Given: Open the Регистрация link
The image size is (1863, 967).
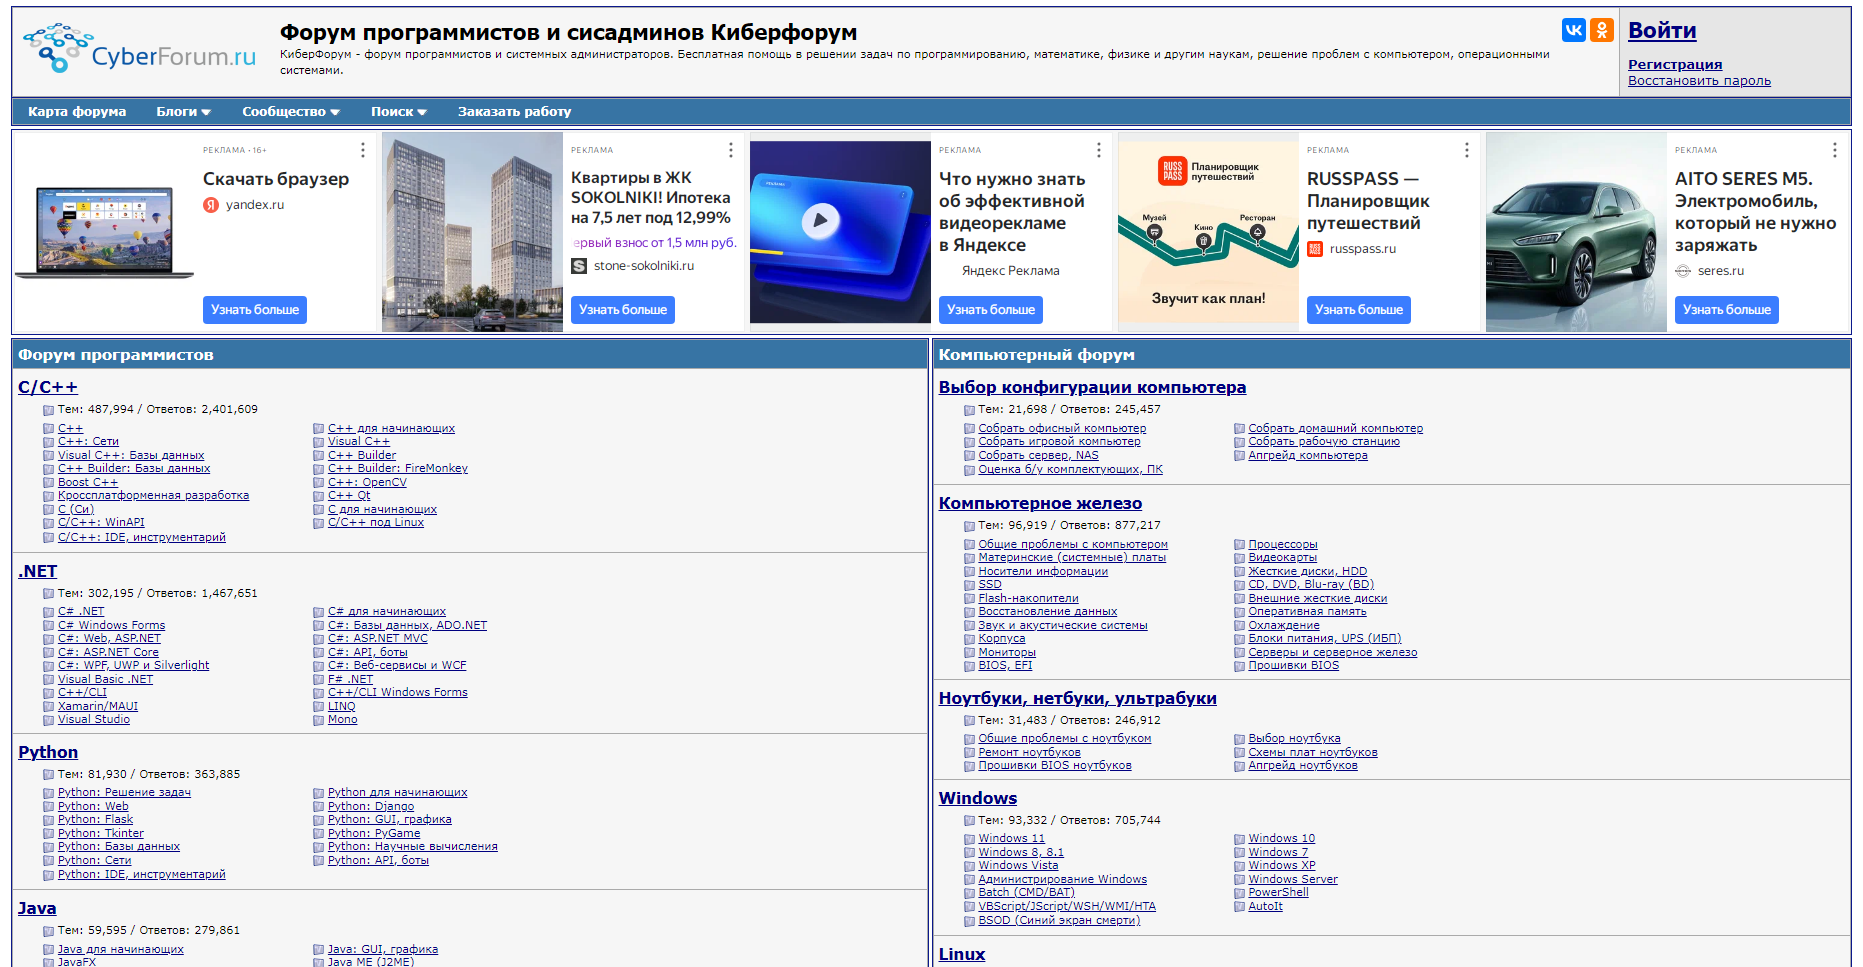Looking at the screenshot, I should point(1675,65).
